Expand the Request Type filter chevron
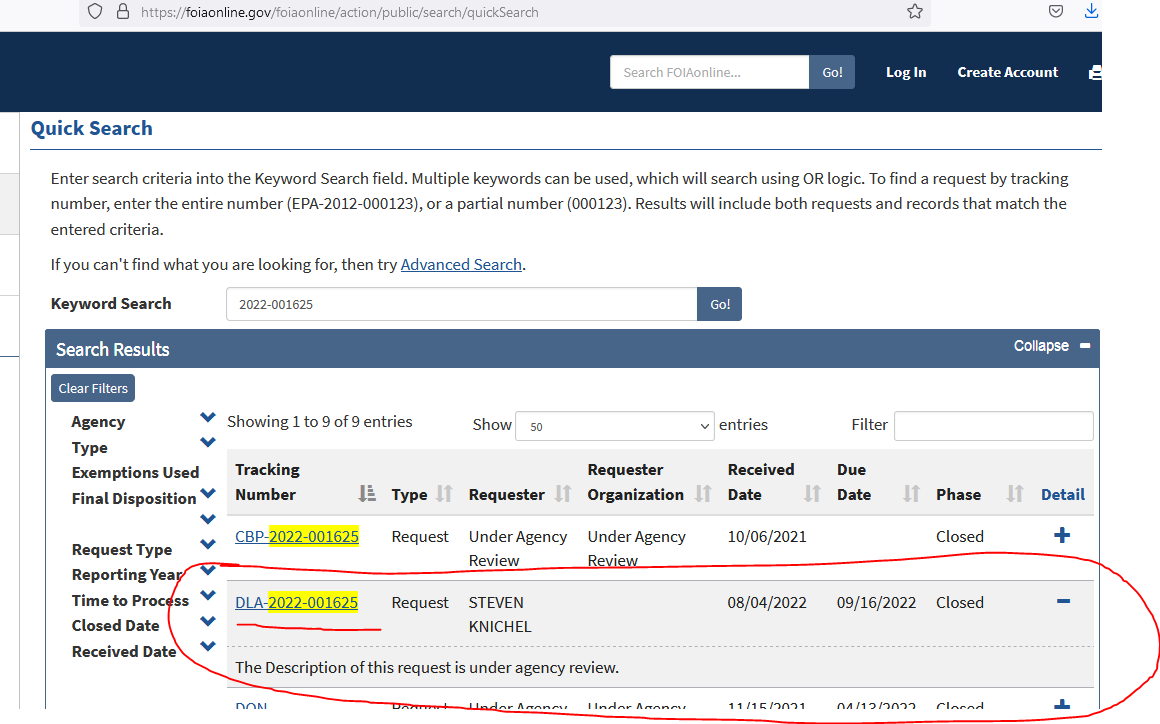 pos(208,544)
